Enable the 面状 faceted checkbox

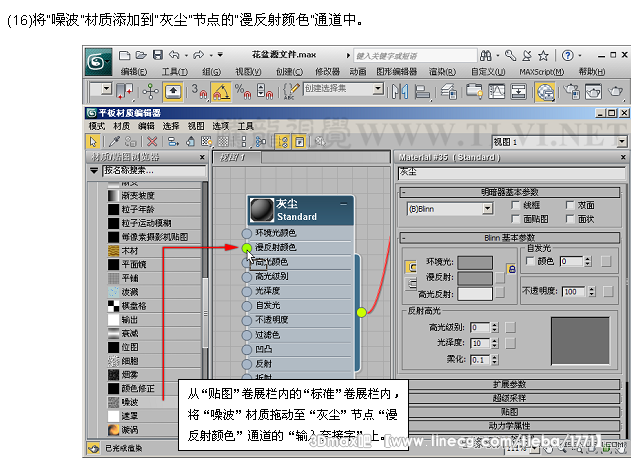click(569, 219)
